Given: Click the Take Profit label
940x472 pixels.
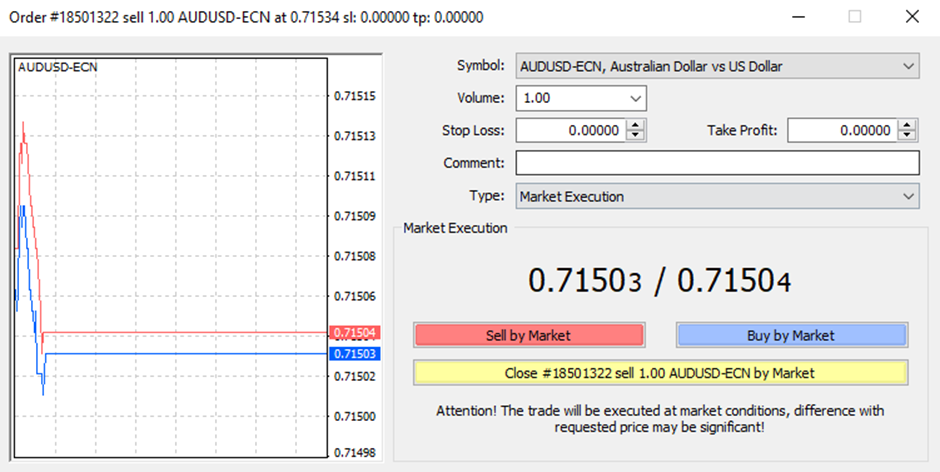Looking at the screenshot, I should 742,131.
